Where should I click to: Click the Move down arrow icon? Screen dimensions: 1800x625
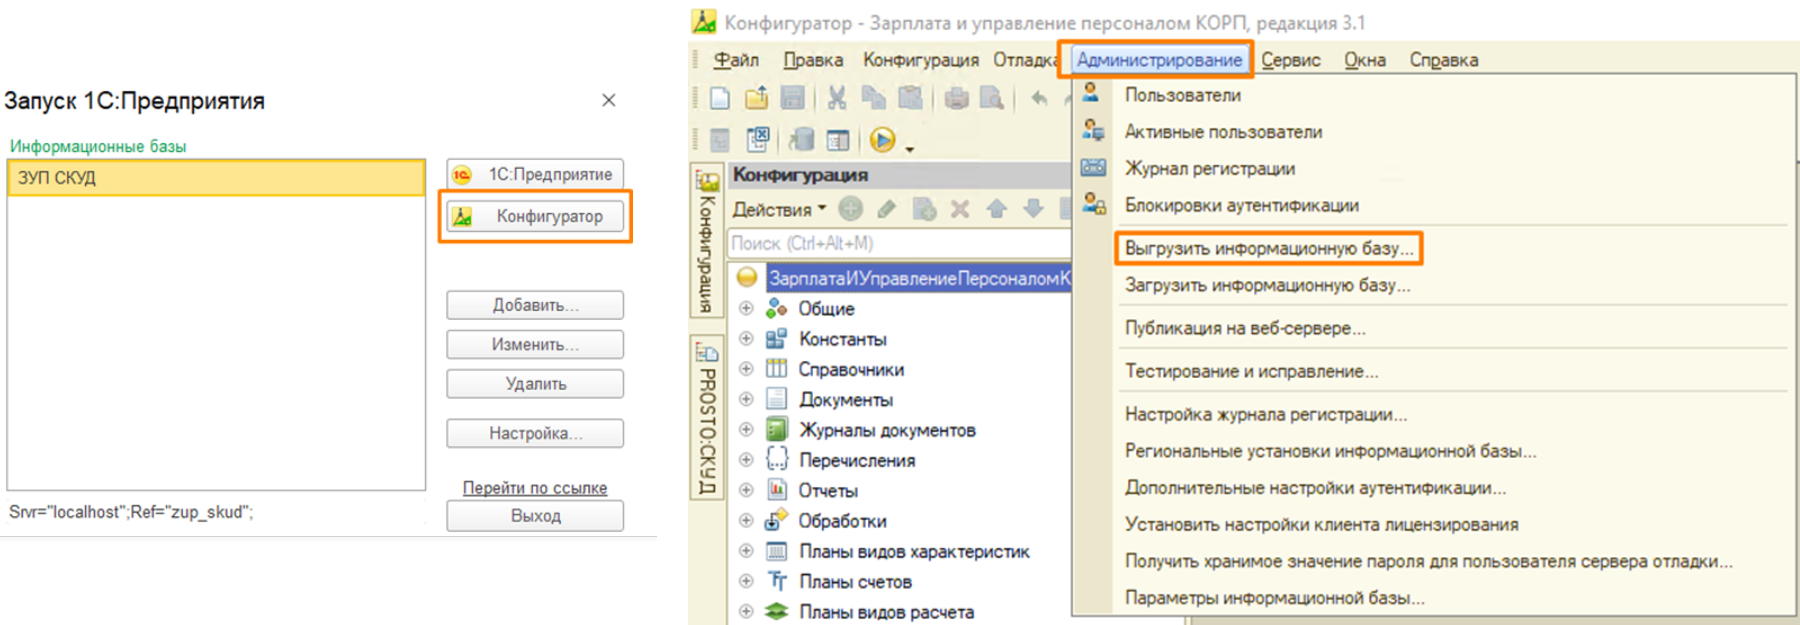(x=1034, y=209)
